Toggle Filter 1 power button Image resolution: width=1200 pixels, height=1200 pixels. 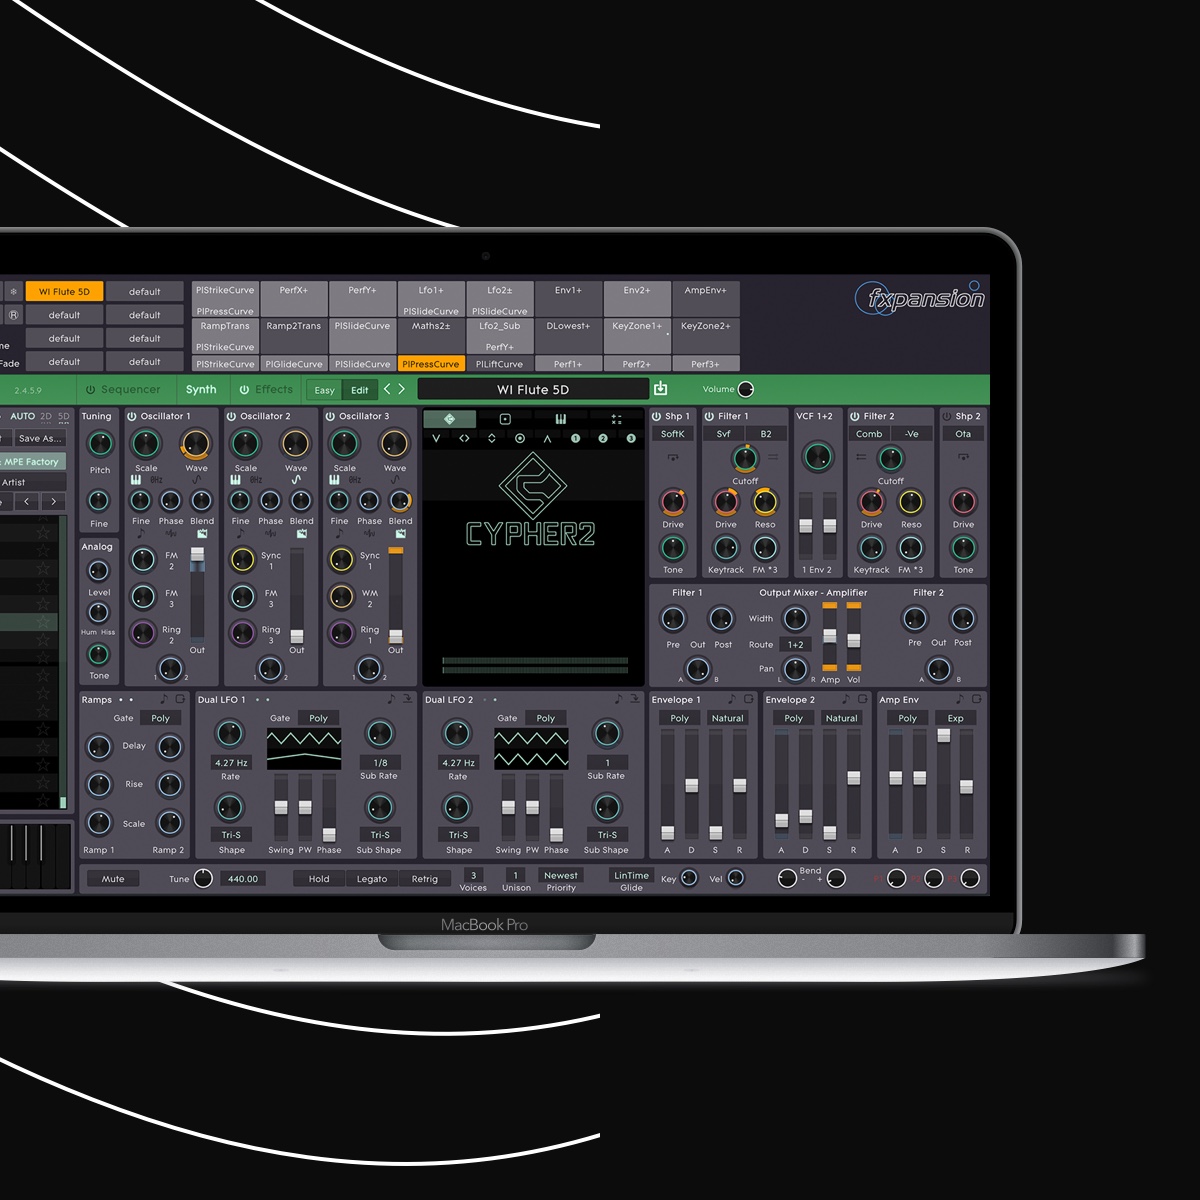point(709,416)
